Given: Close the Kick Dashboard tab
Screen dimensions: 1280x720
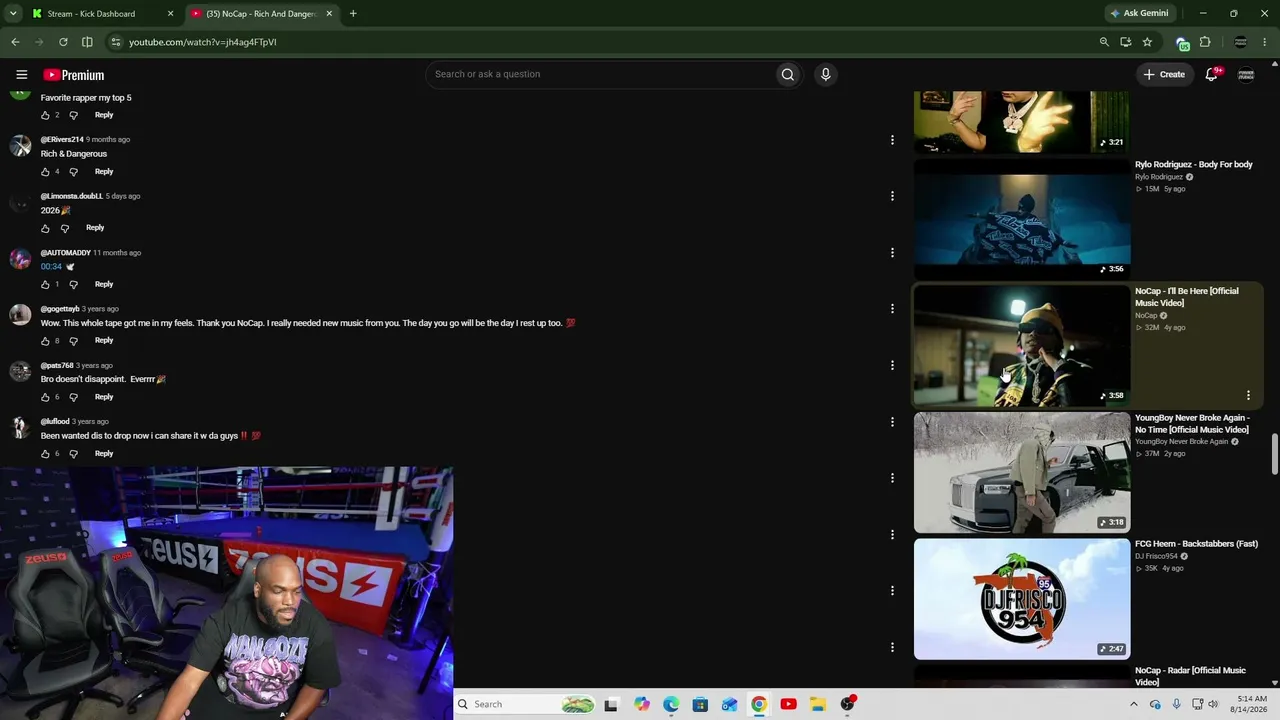Looking at the screenshot, I should (170, 14).
